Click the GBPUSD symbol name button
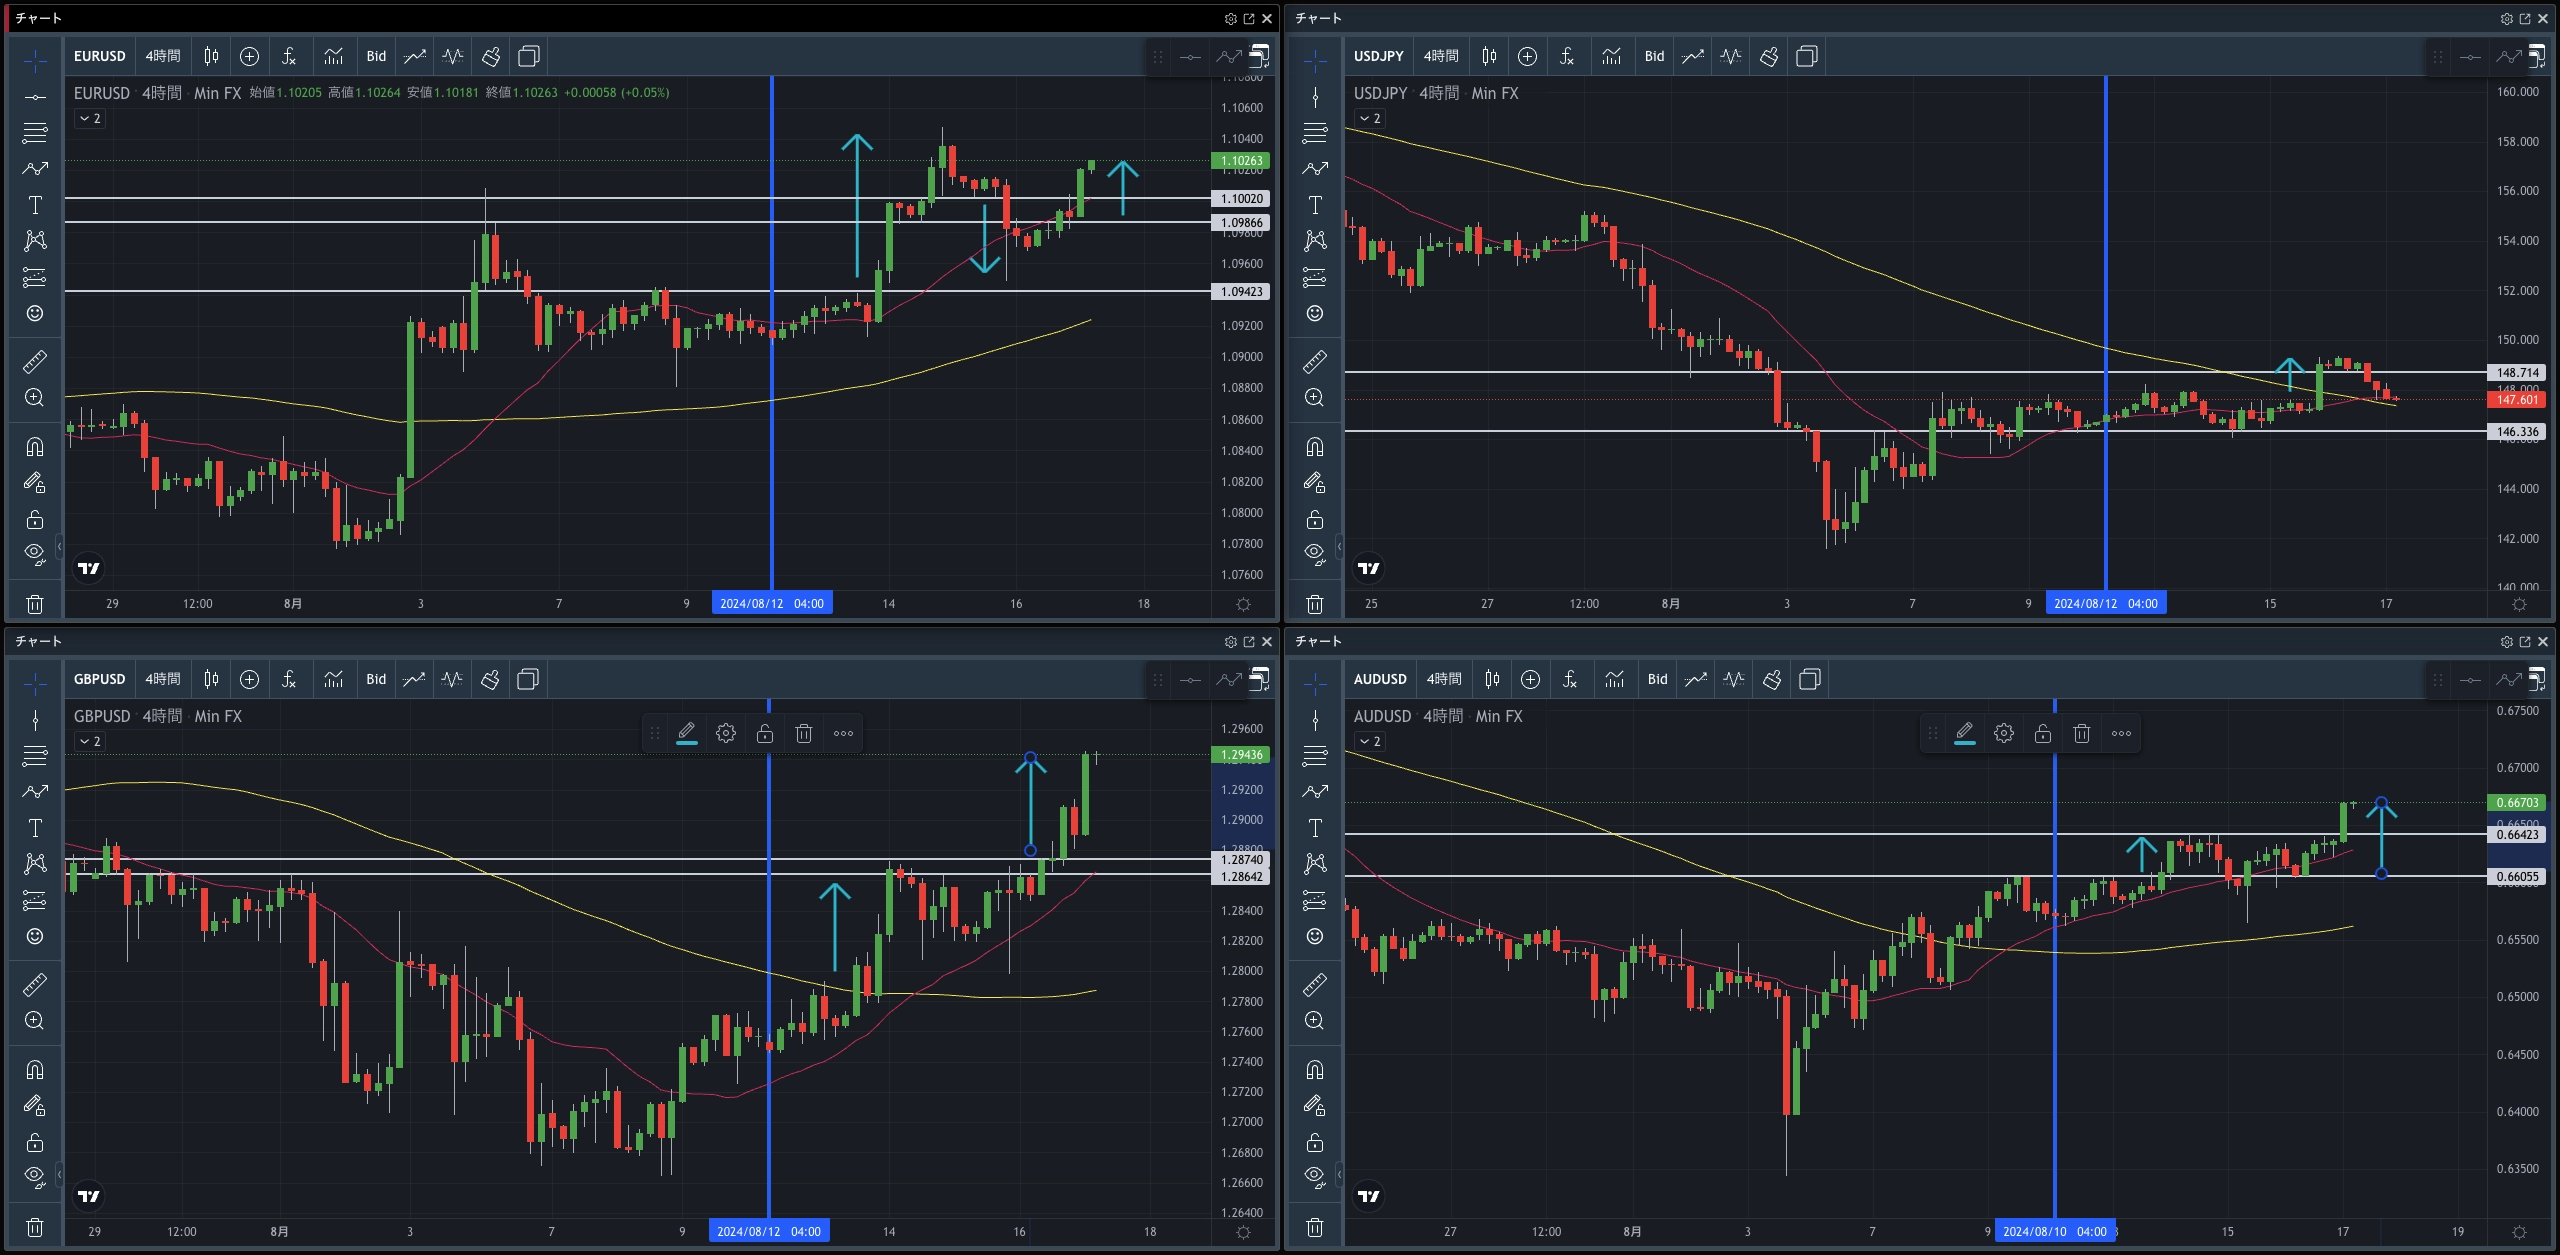Image resolution: width=2560 pixels, height=1255 pixels. (100, 679)
